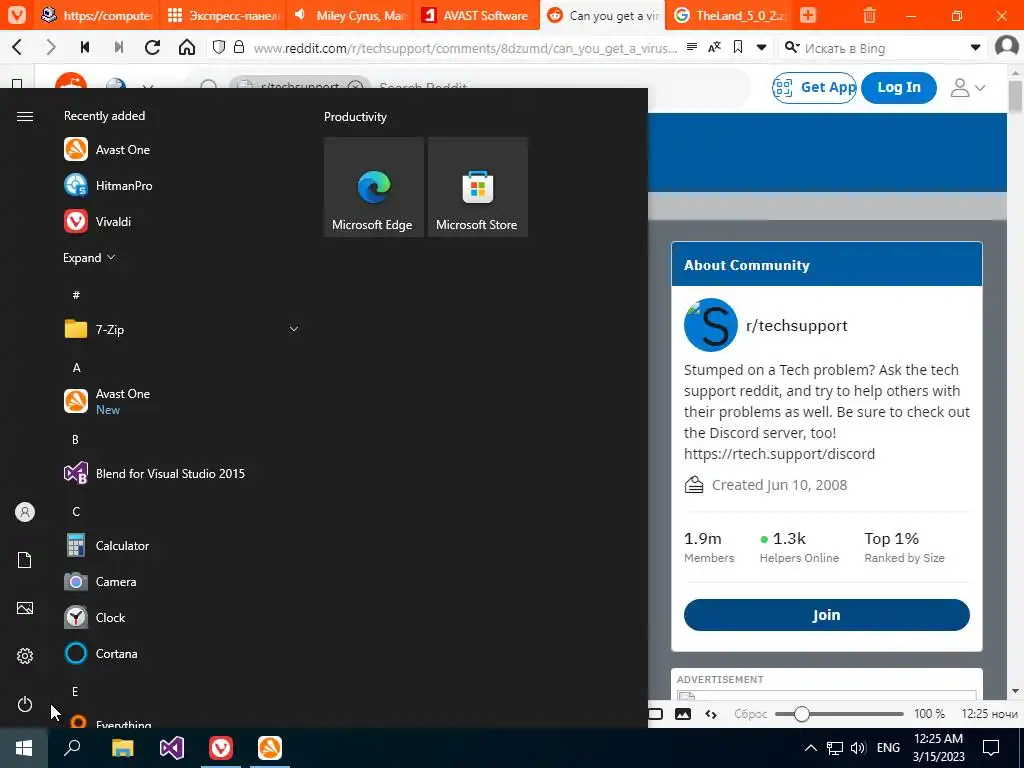This screenshot has height=768, width=1024.
Task: Toggle images via status bar icon
Action: [682, 714]
